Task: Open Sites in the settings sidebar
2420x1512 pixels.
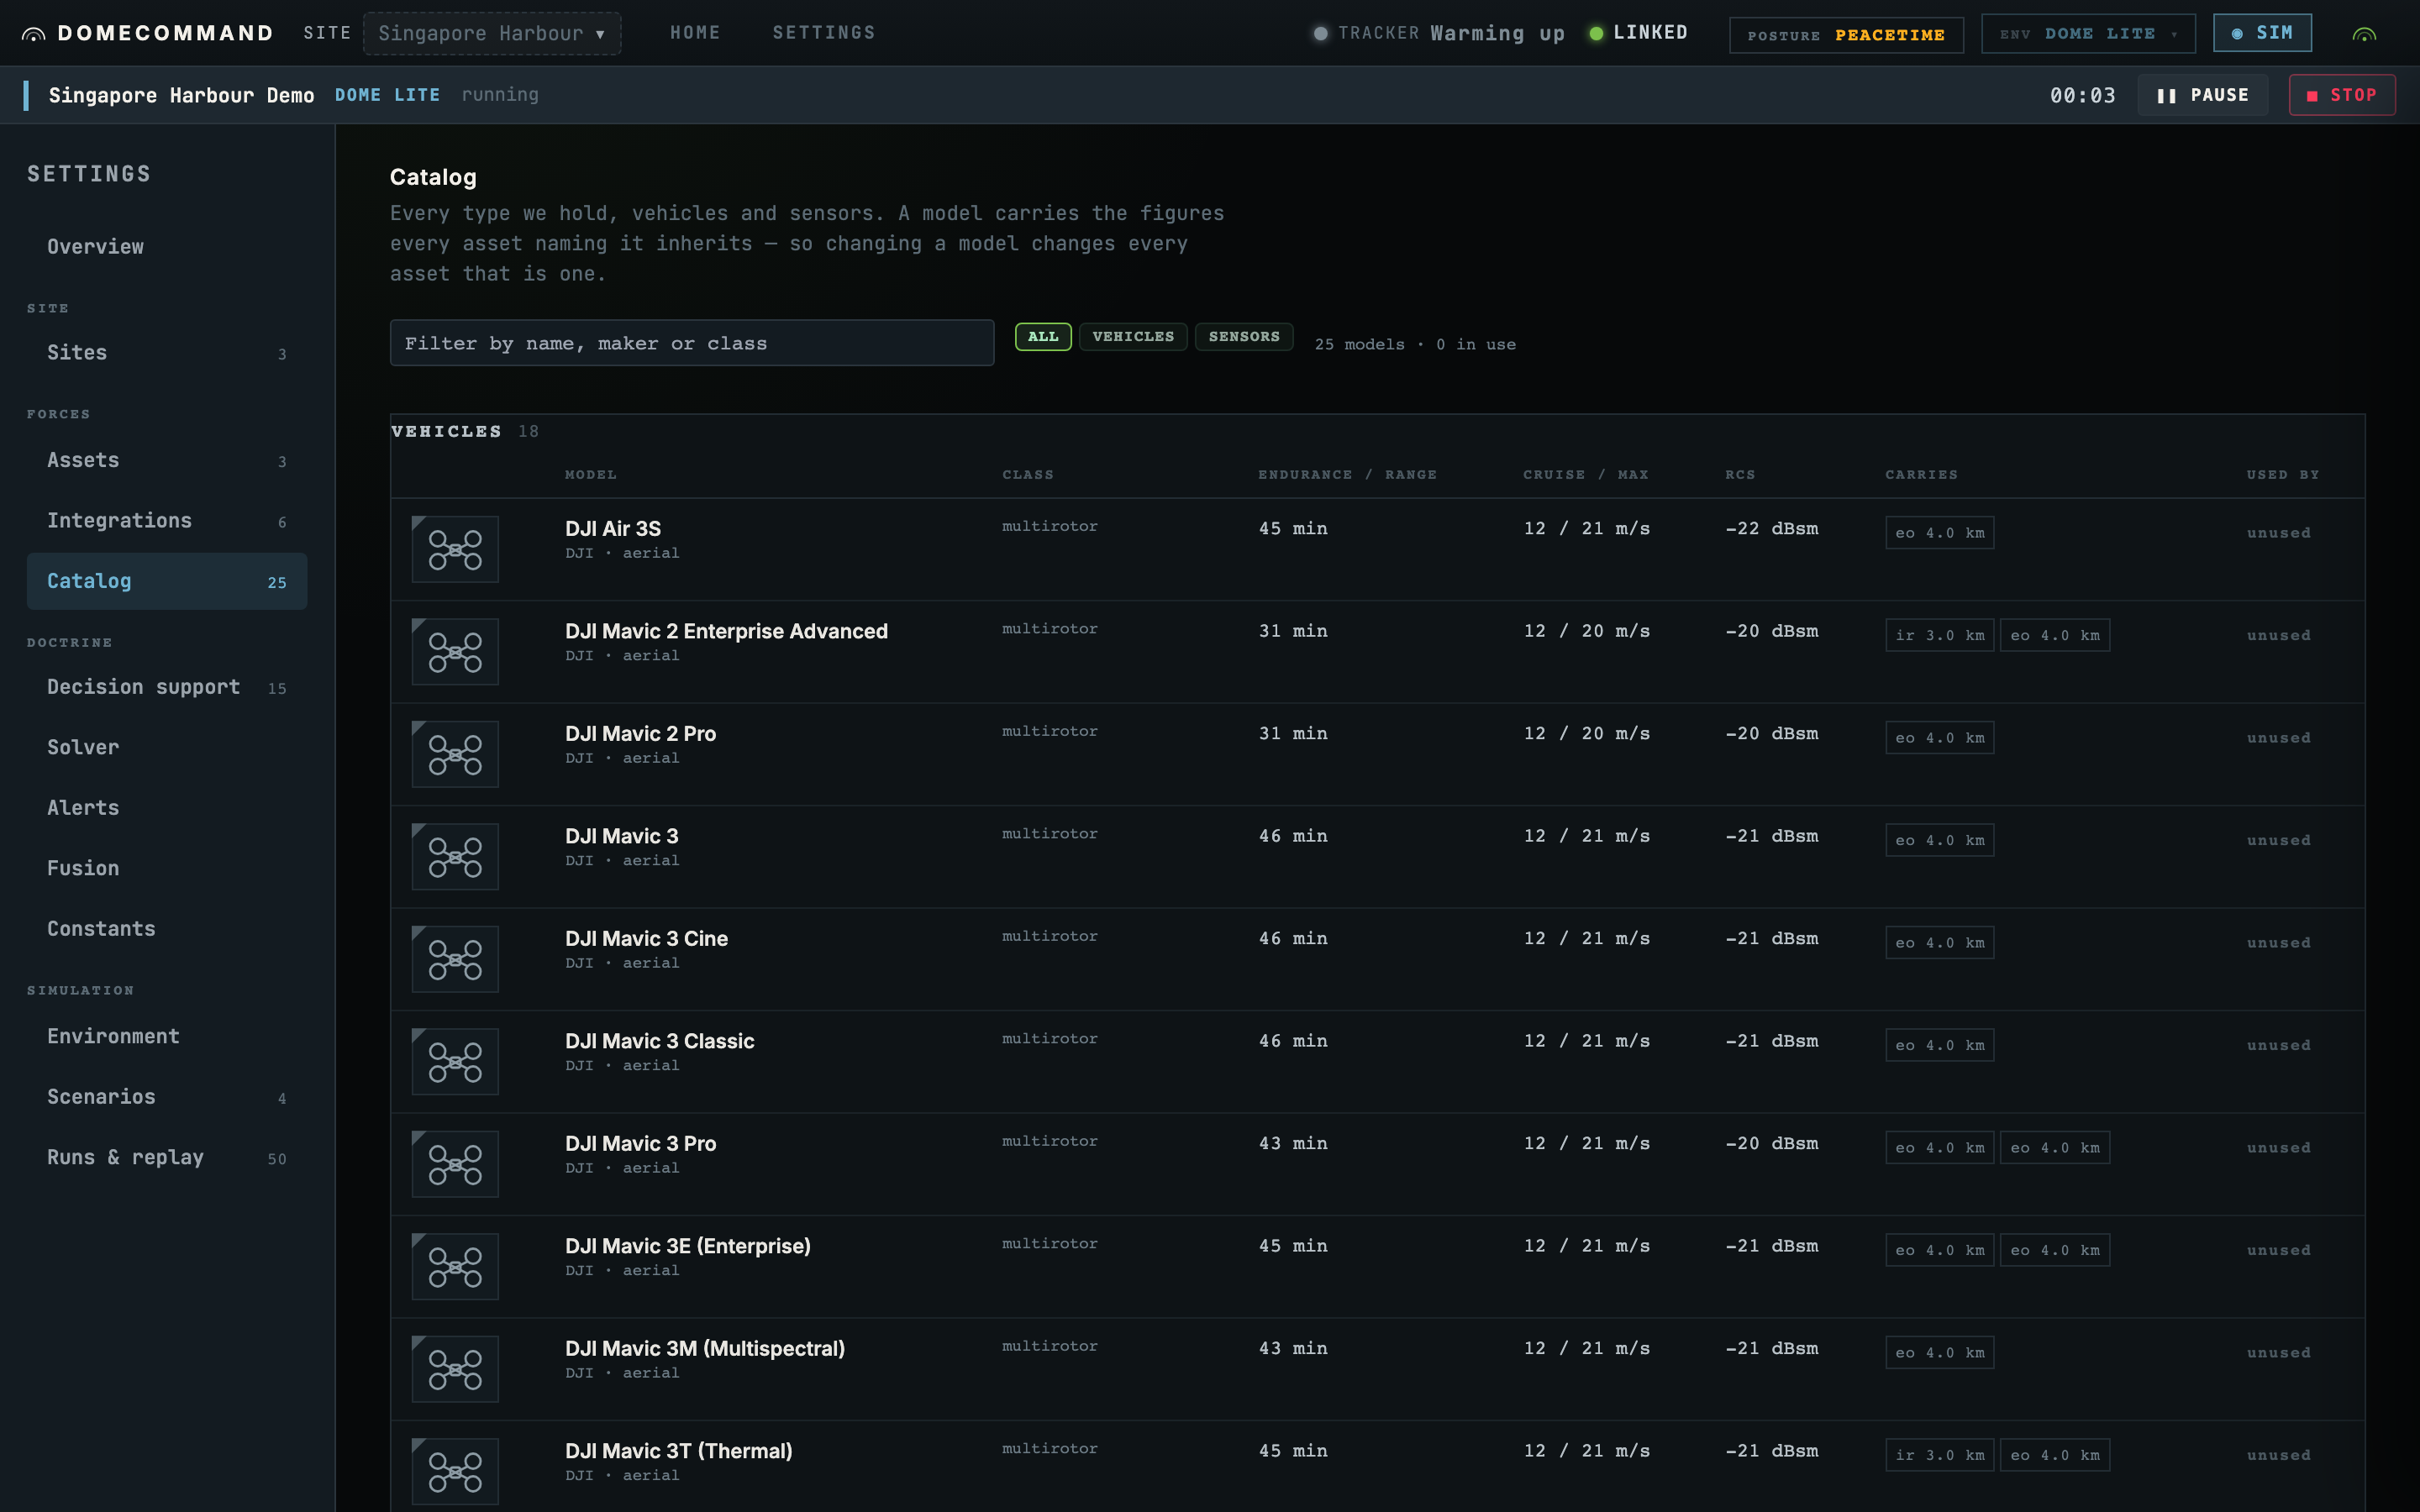Action: pos(167,353)
